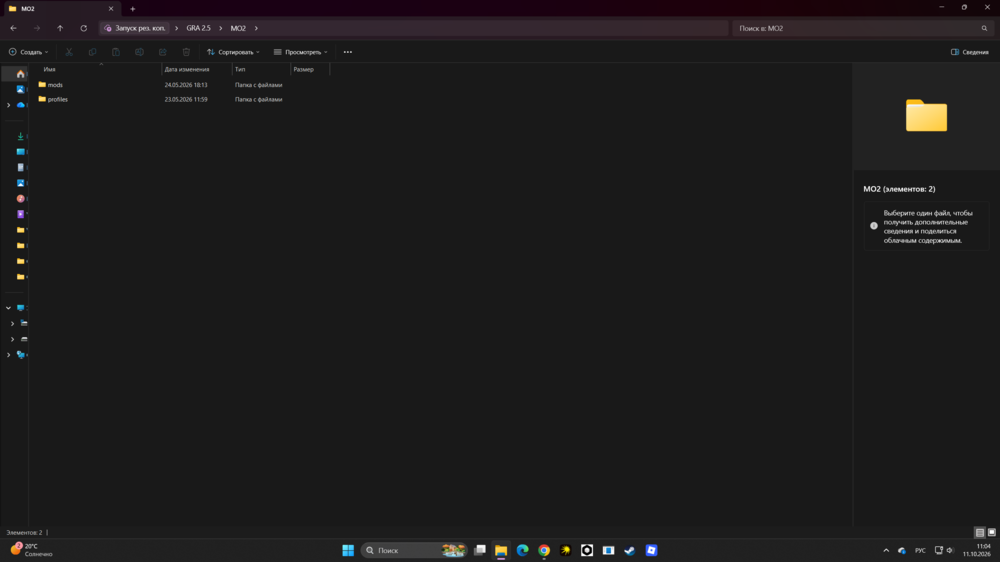Open Home in the navigation pane

(x=20, y=74)
